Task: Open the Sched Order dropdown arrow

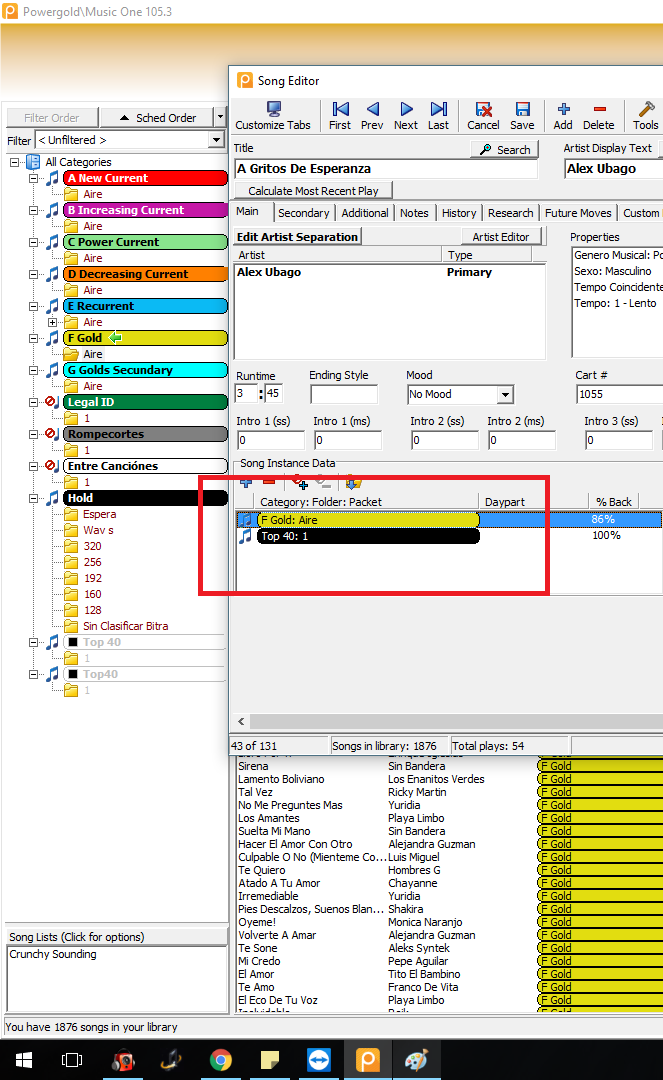Action: (220, 117)
